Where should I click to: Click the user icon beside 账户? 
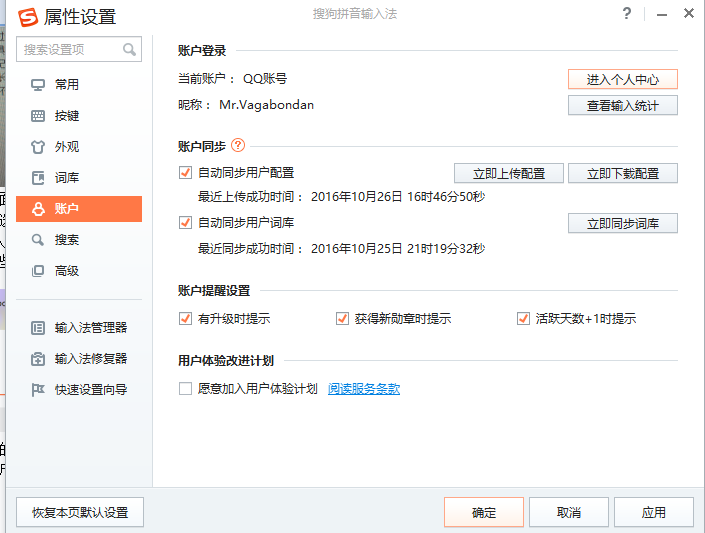(38, 209)
